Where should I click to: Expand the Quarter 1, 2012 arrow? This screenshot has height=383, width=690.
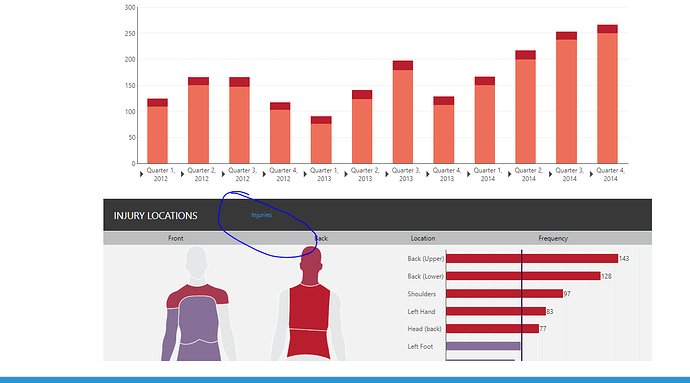pos(141,174)
